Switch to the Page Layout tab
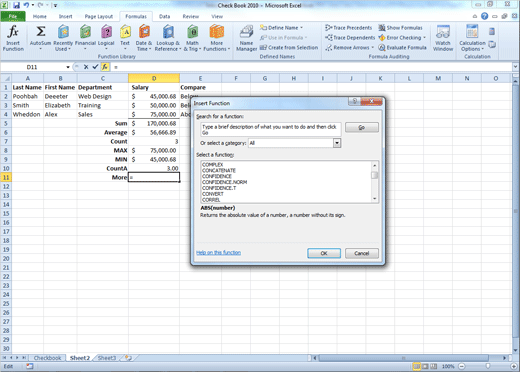Image resolution: width=520 pixels, height=372 pixels. (99, 16)
